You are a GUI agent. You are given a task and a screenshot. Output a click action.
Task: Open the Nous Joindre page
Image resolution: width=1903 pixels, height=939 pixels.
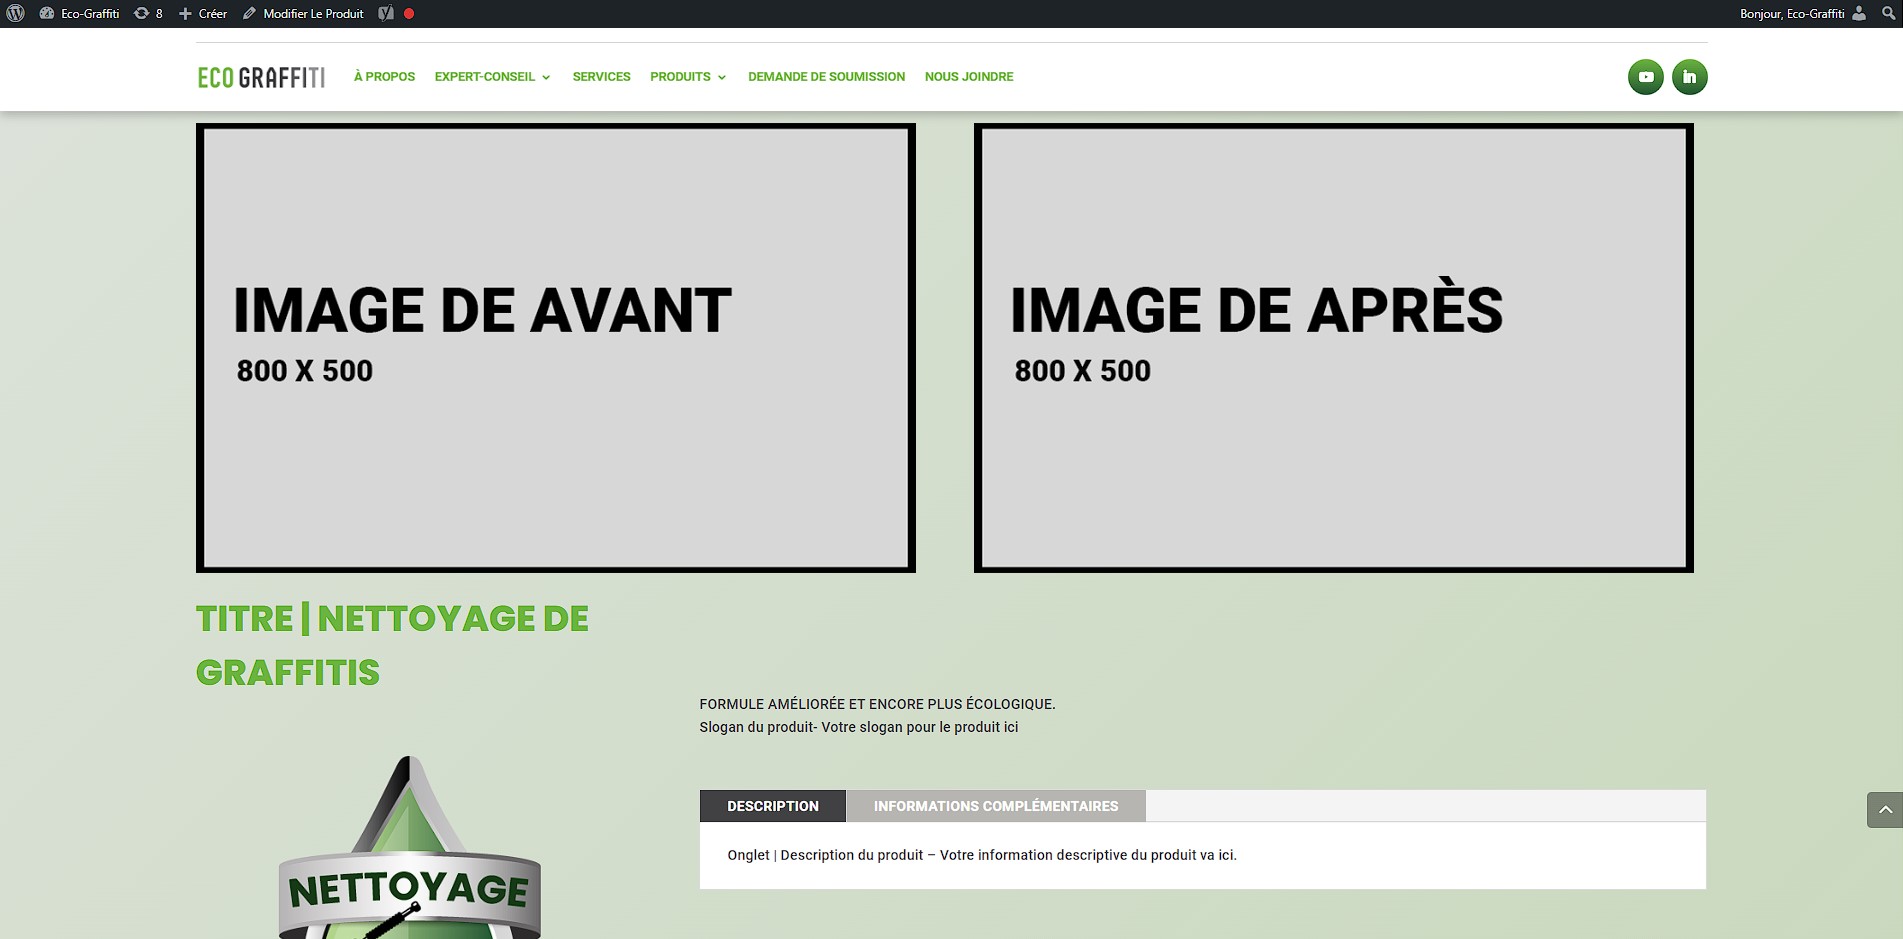[969, 77]
